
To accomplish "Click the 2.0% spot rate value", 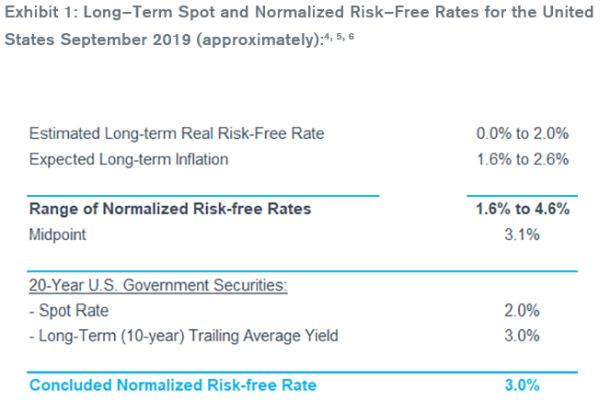I will click(x=522, y=310).
